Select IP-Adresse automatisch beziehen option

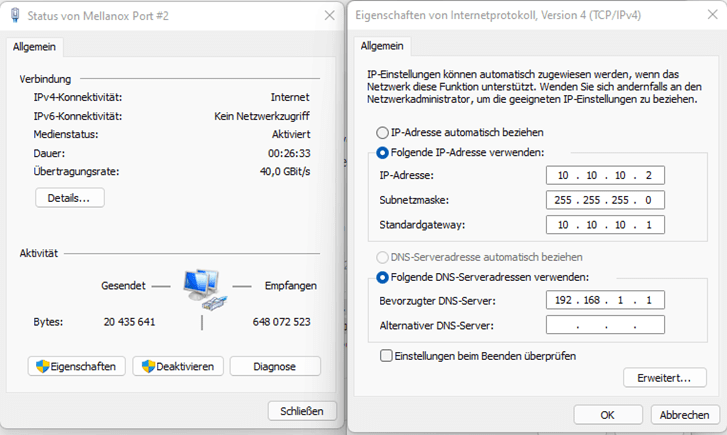pos(382,133)
